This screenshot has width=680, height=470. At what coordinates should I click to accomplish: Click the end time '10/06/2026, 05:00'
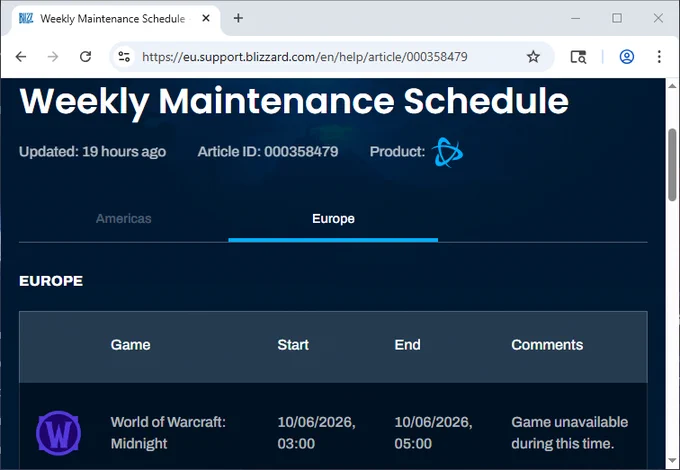[434, 433]
